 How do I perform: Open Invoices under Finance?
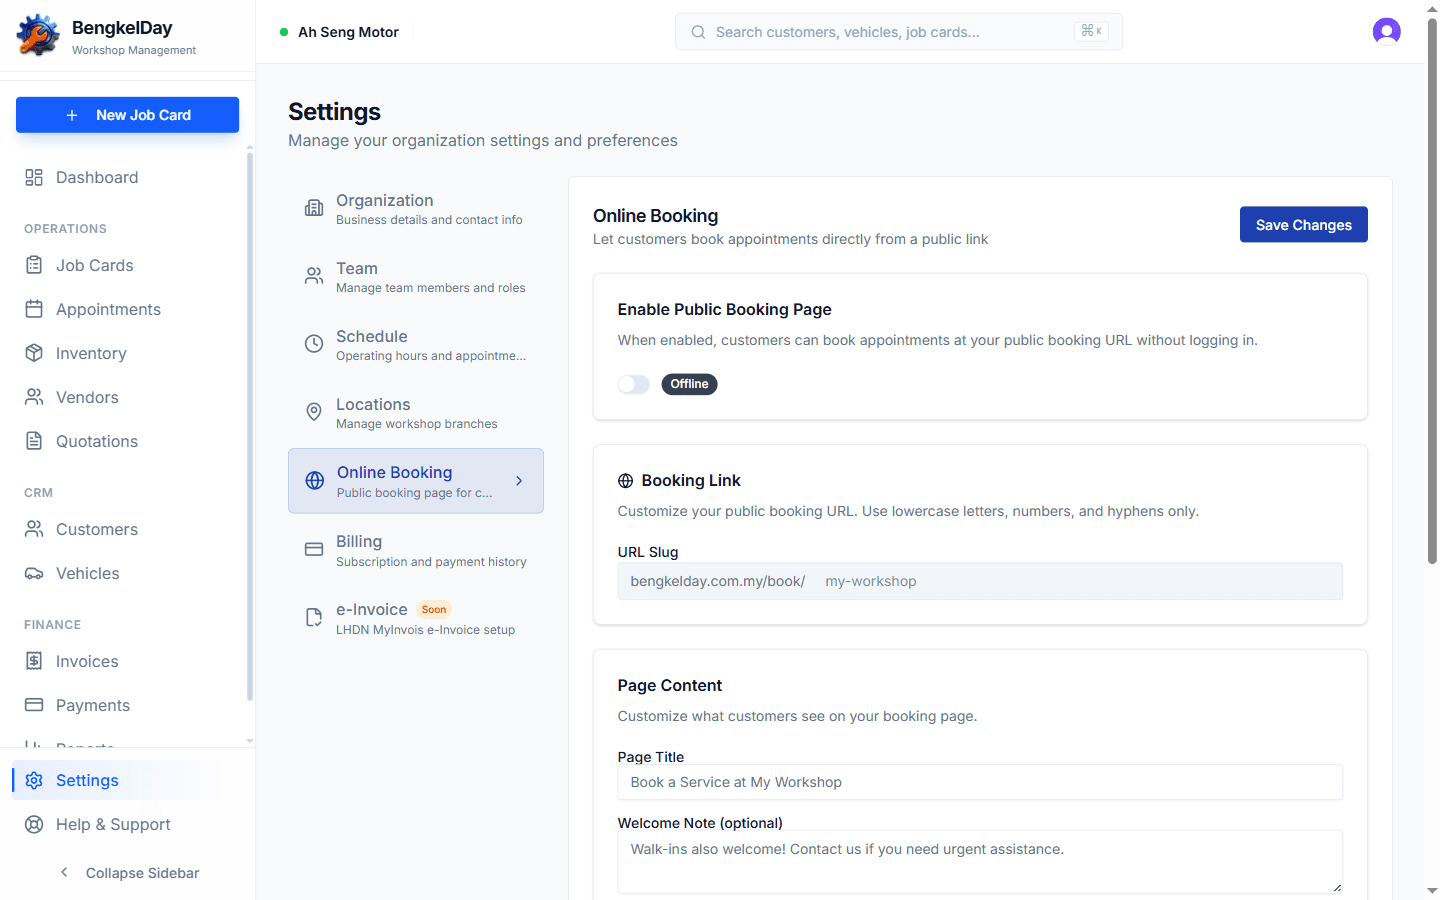point(127,661)
